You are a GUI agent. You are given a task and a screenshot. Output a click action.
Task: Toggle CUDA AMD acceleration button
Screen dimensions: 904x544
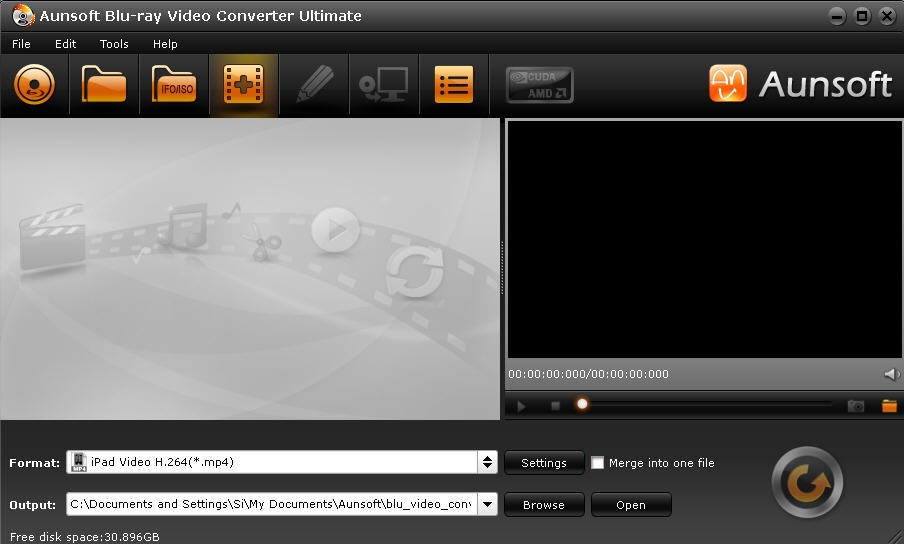coord(540,85)
